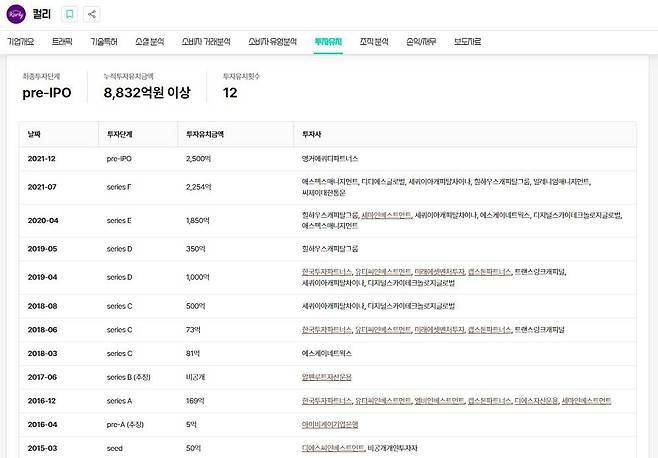Click the 1,000억 amount cell
The width and height of the screenshot is (658, 458).
pyautogui.click(x=198, y=277)
